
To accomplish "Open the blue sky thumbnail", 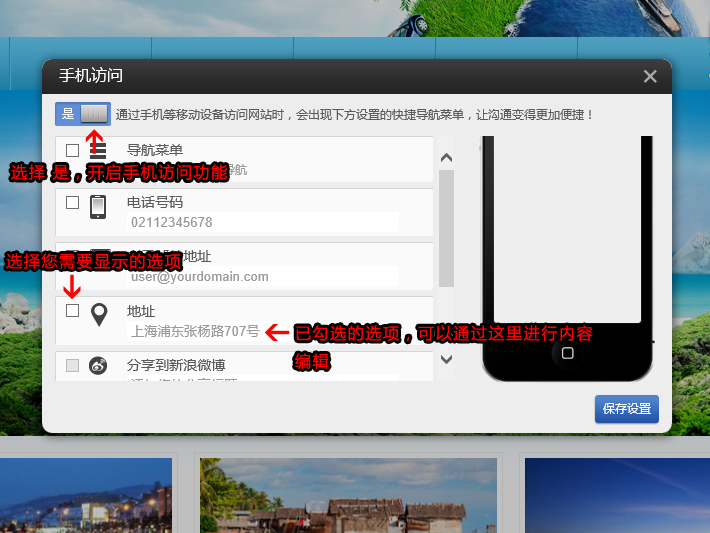I will (x=617, y=495).
